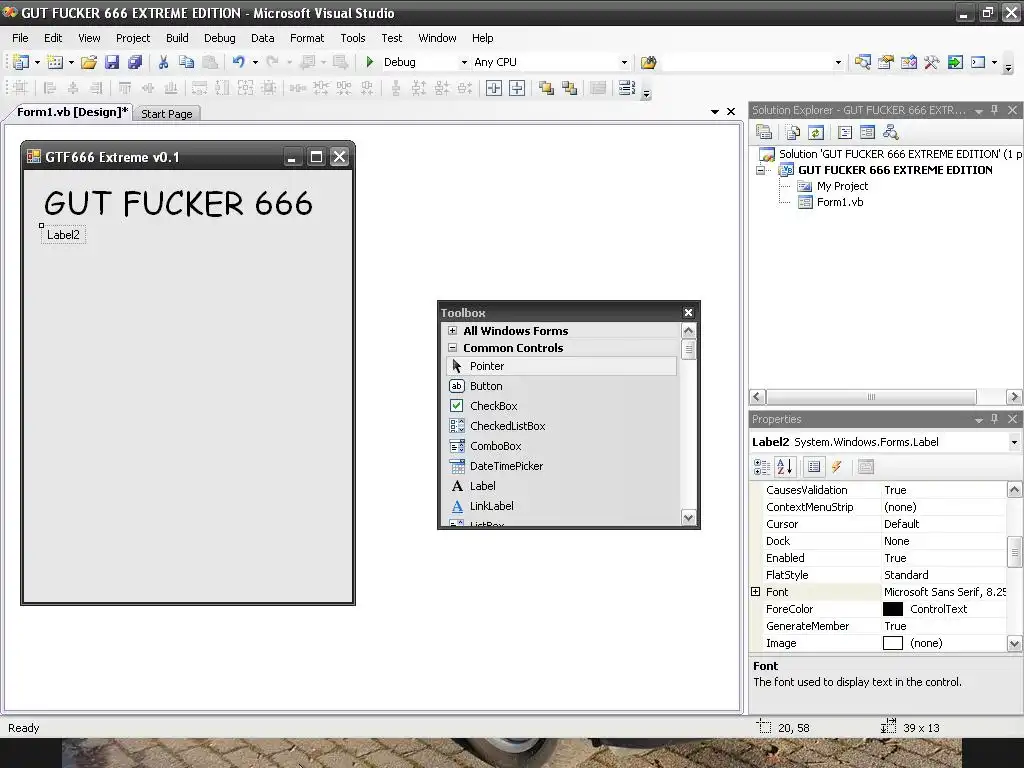Click View Code icon in Solution Explorer
The height and width of the screenshot is (768, 1024).
(x=844, y=133)
